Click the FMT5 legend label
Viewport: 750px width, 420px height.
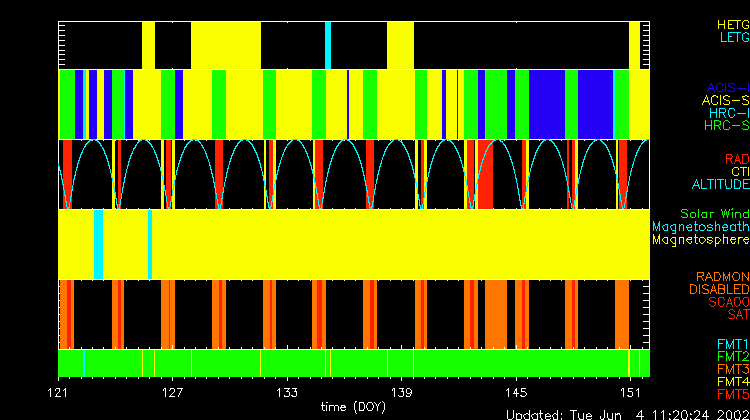tap(732, 394)
